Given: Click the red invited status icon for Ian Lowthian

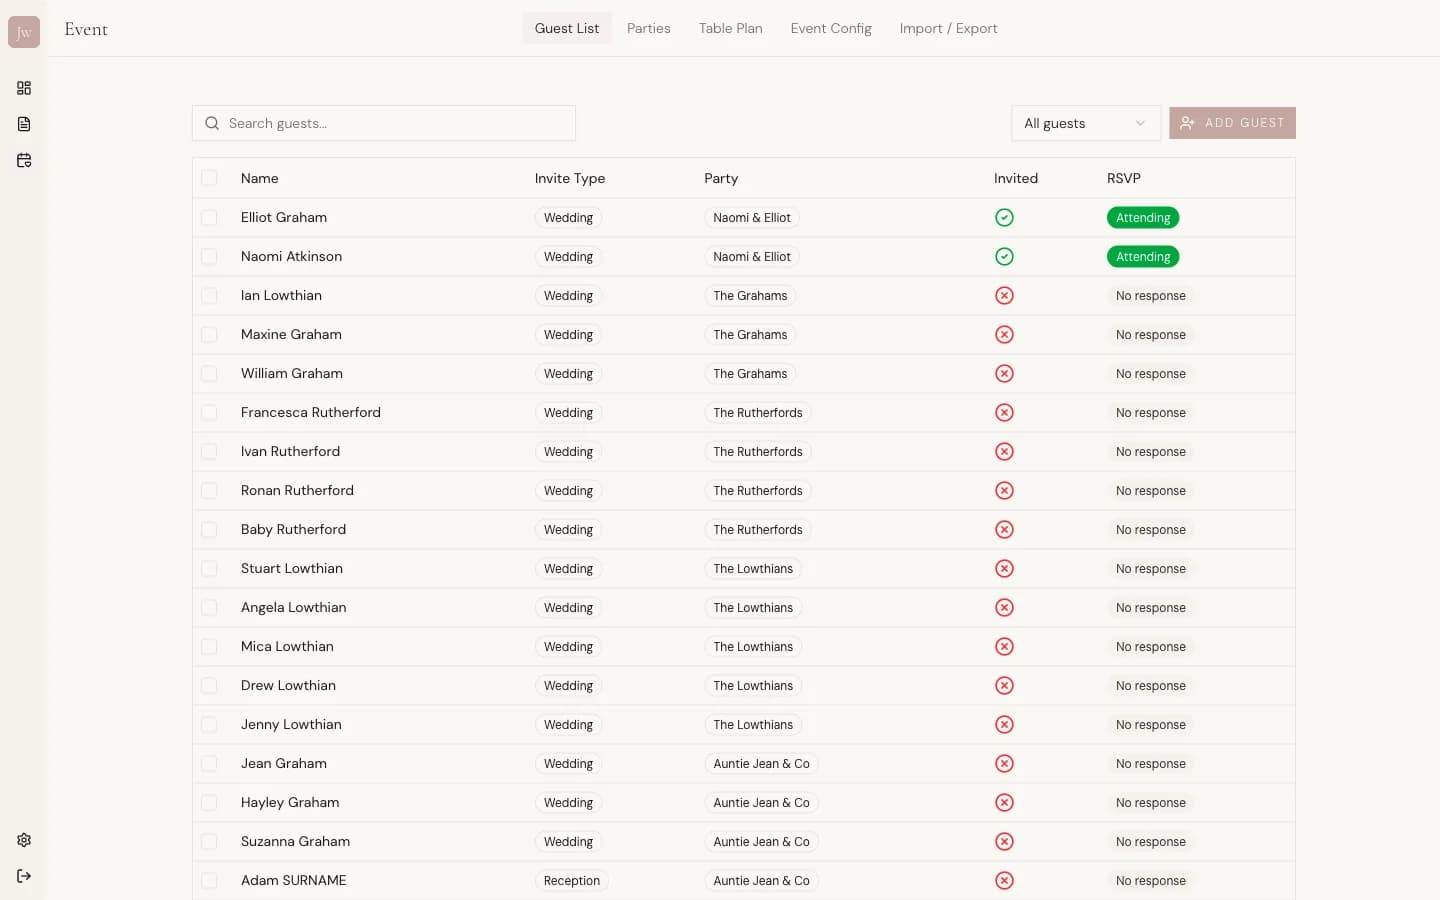Looking at the screenshot, I should coord(1004,295).
